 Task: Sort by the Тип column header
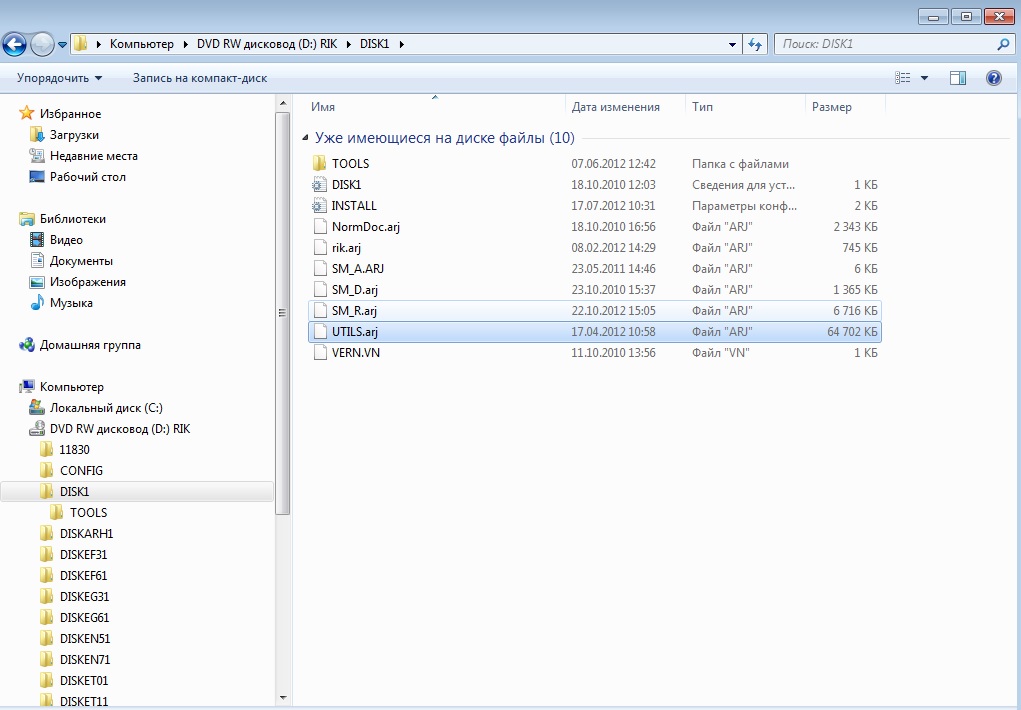746,107
